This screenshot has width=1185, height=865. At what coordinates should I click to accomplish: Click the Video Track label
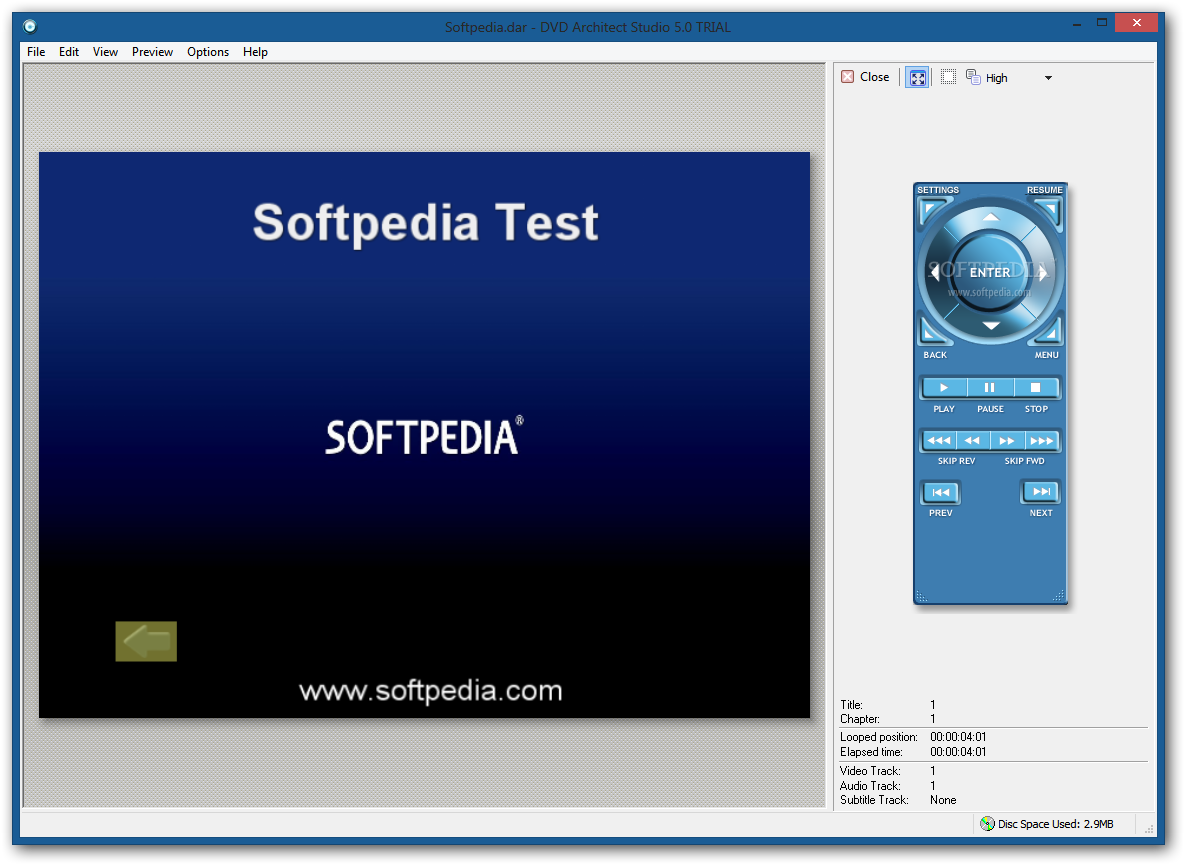pos(870,771)
